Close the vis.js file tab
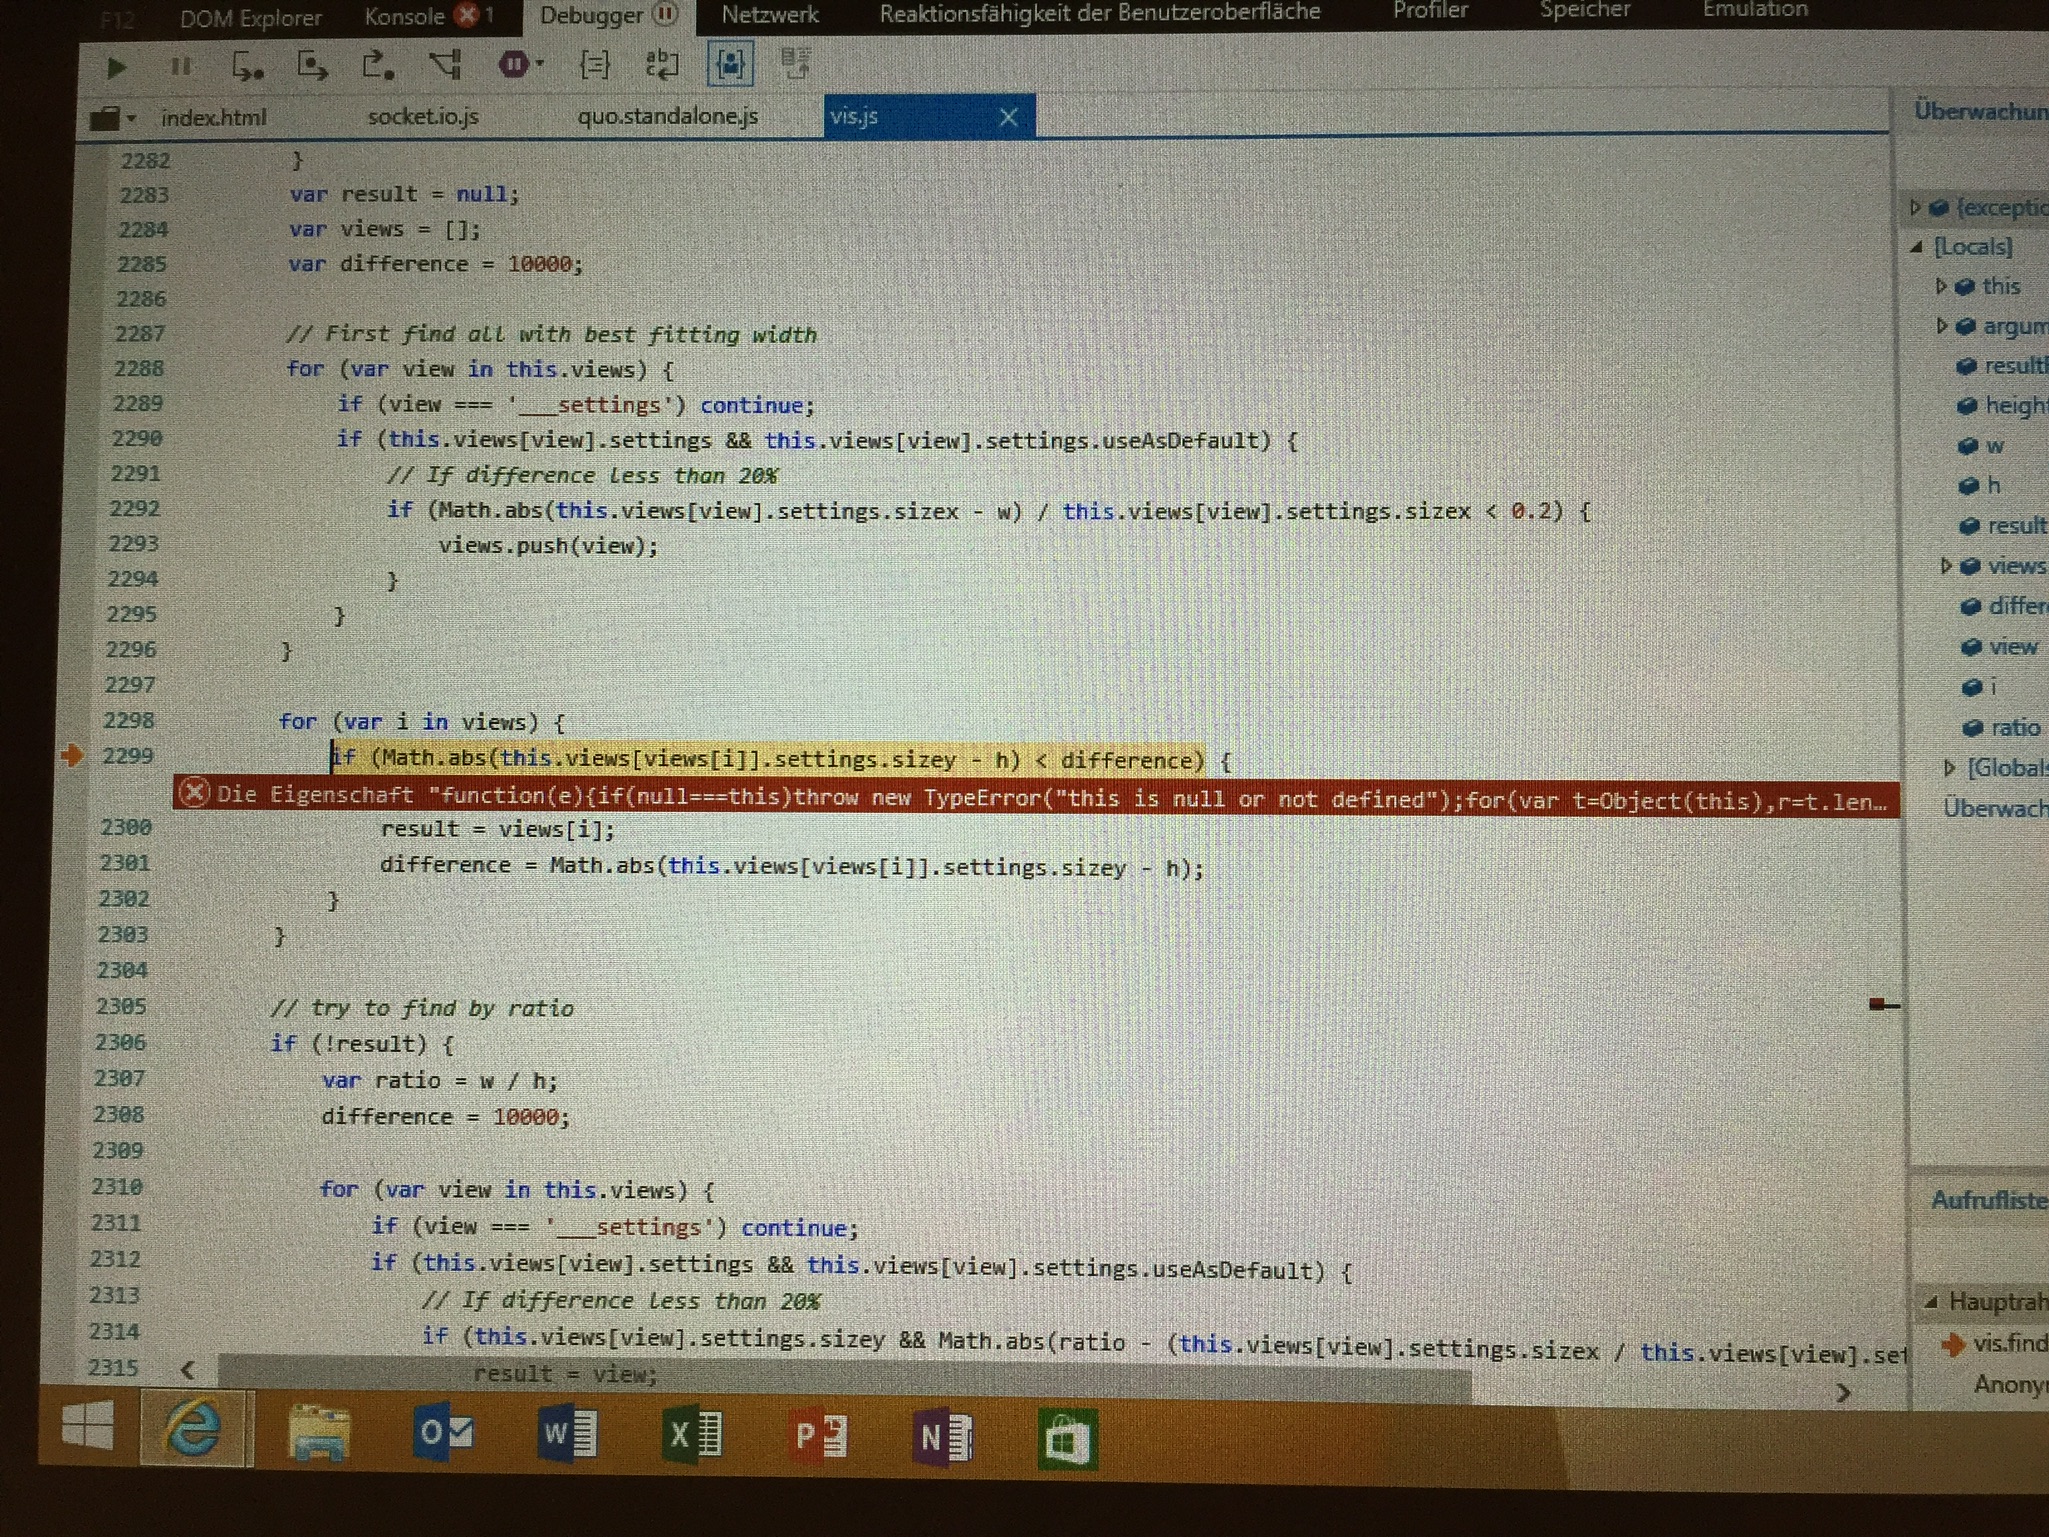This screenshot has height=1537, width=2049. [x=1008, y=117]
